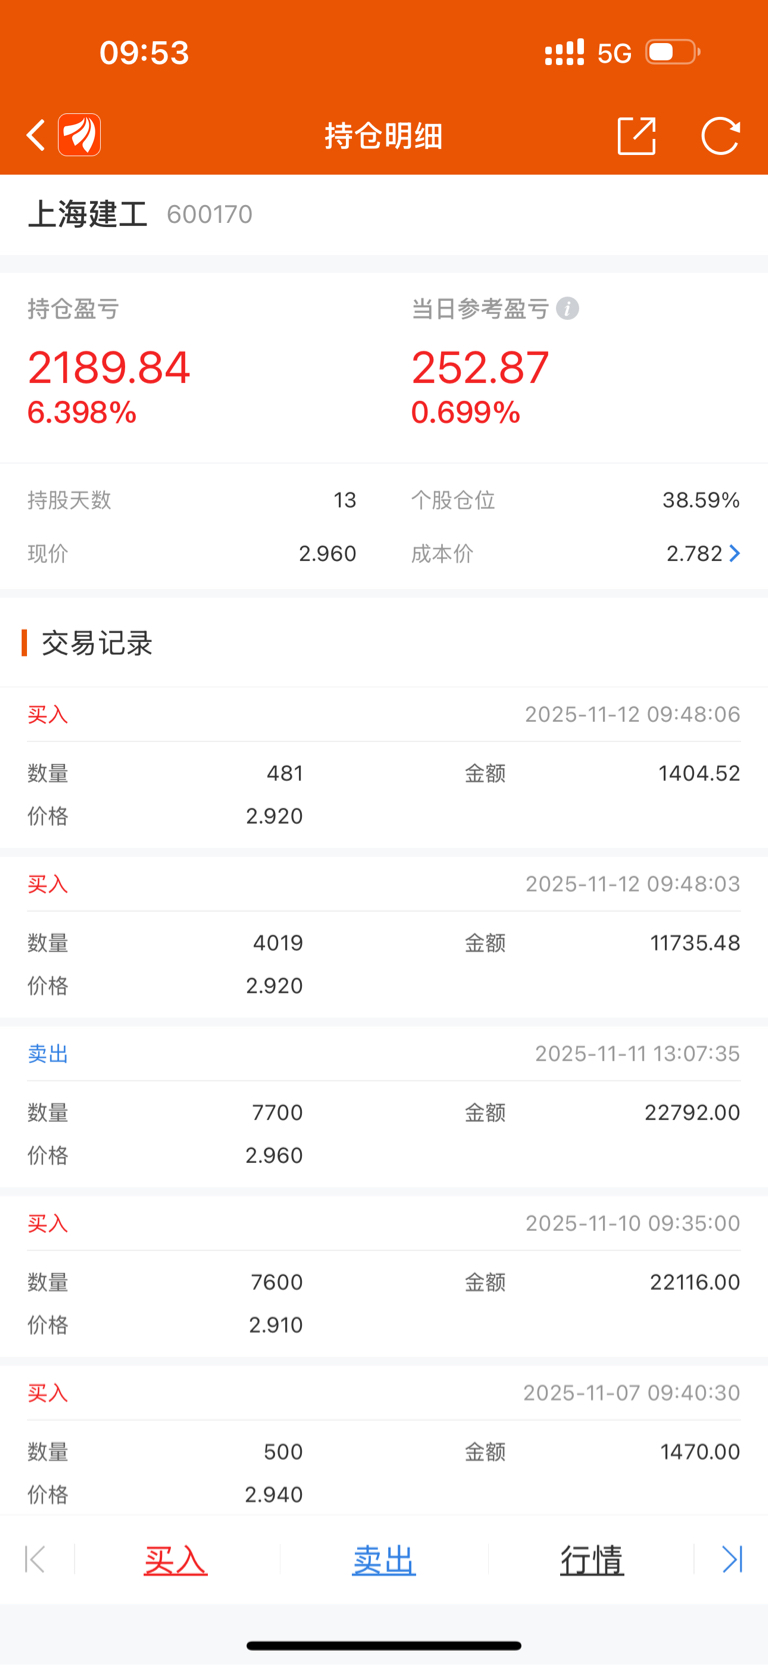This screenshot has width=768, height=1665.
Task: Open the 7600-share 买入 record
Action: coord(384,1282)
